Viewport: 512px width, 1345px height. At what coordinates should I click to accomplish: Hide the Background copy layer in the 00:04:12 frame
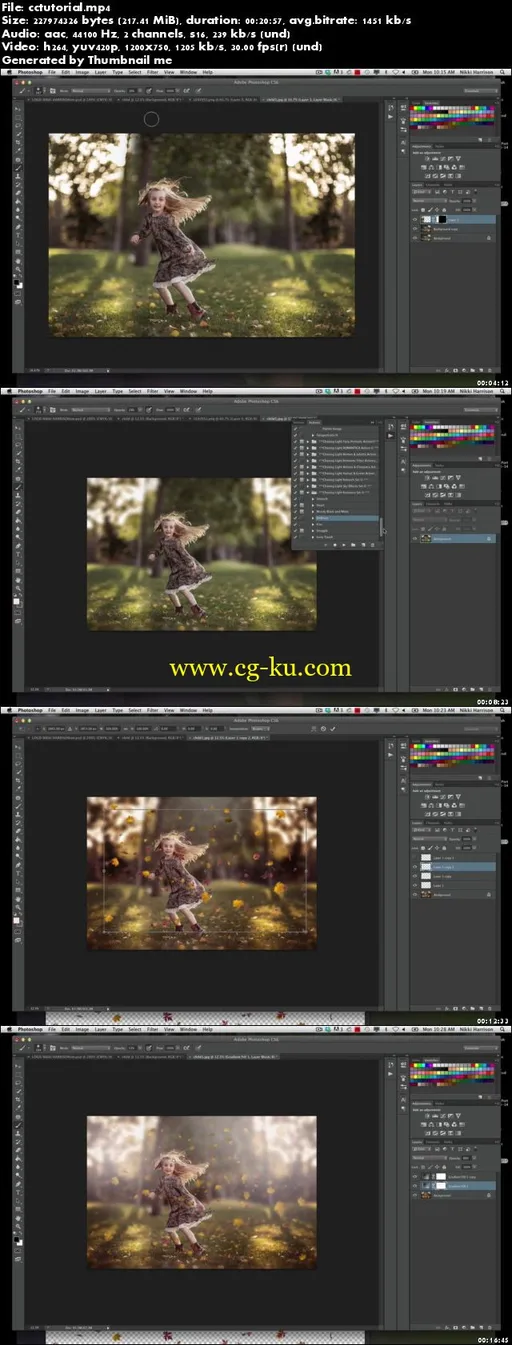pos(415,229)
